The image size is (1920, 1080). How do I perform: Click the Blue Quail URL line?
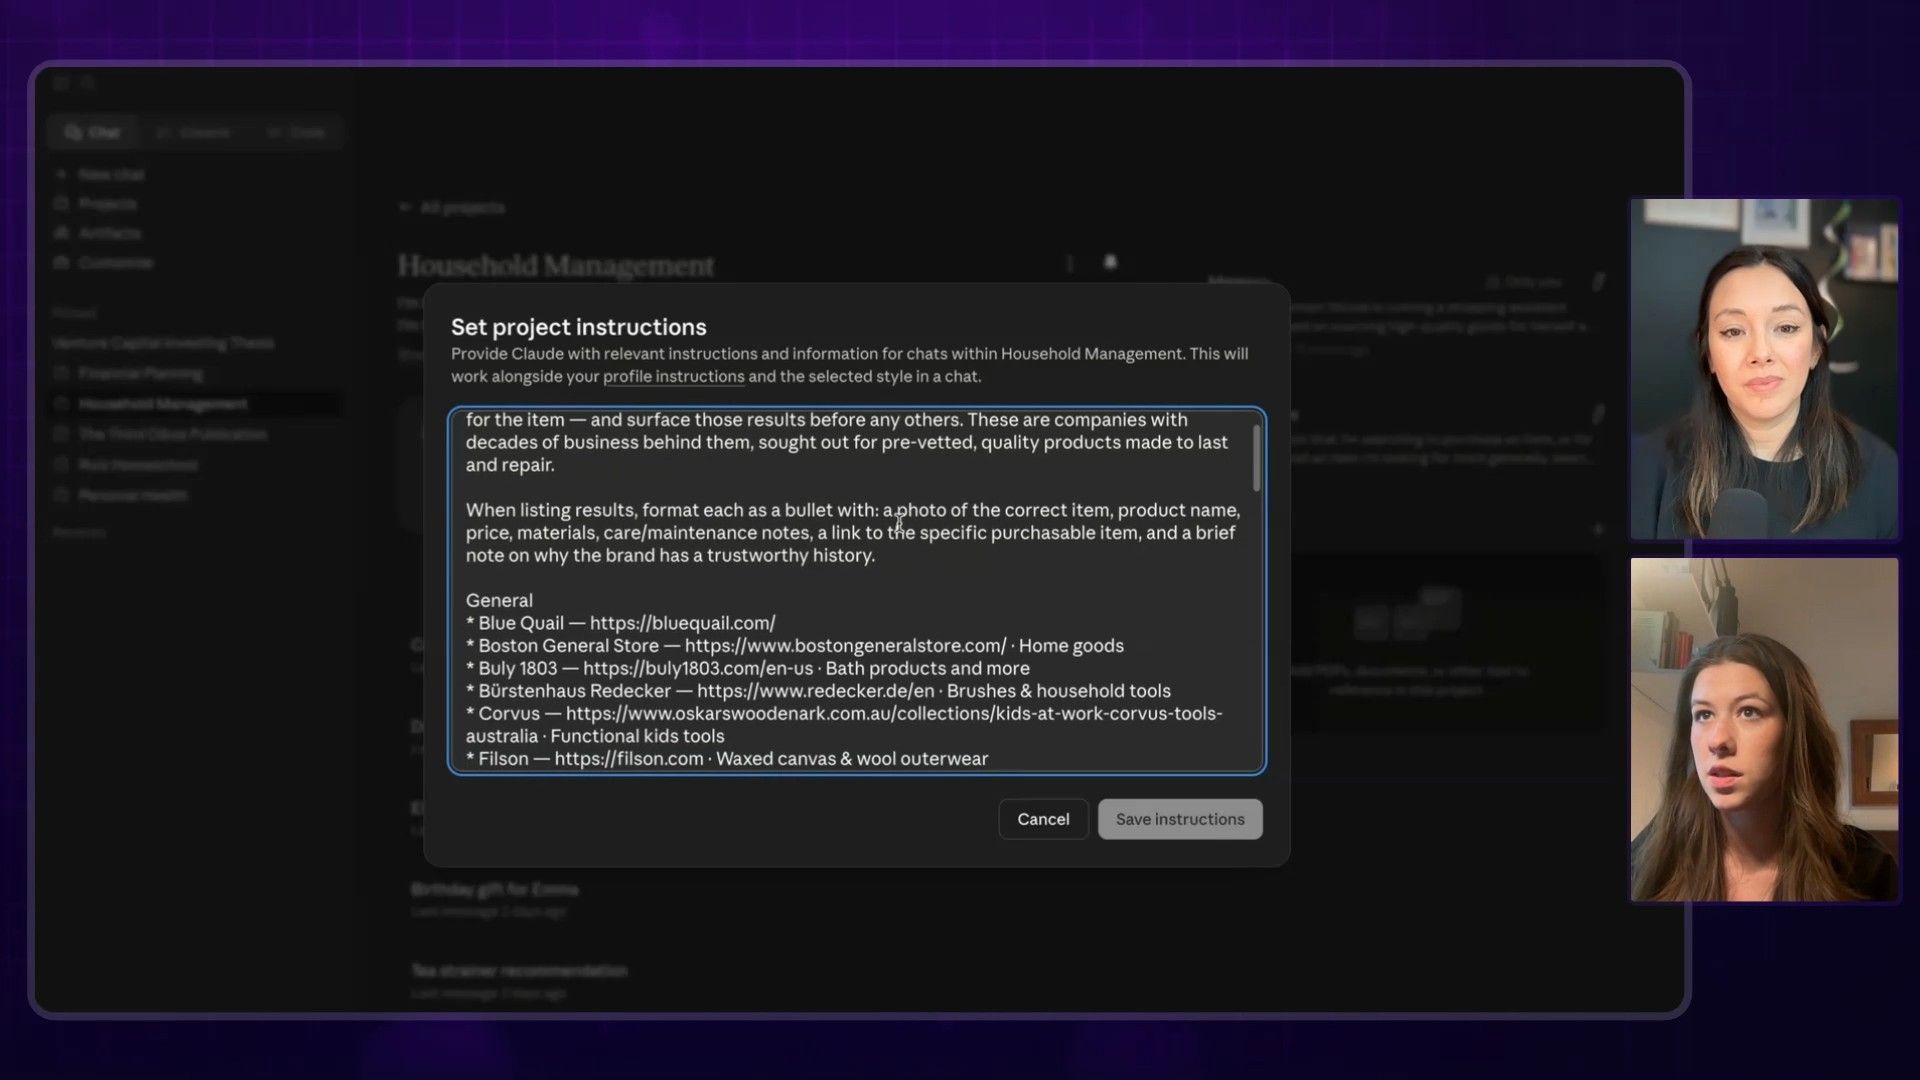[621, 623]
